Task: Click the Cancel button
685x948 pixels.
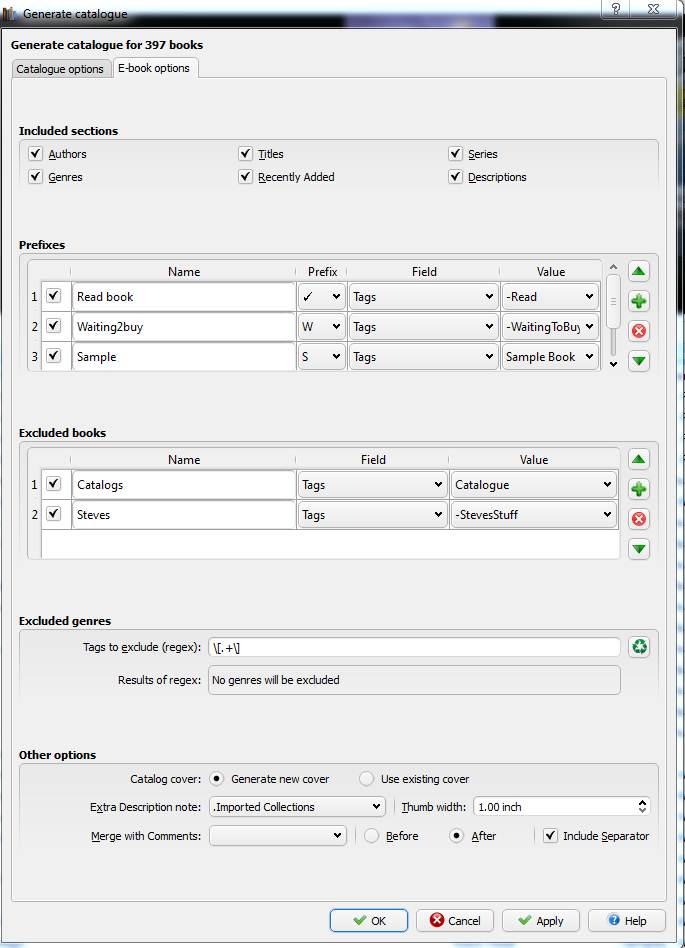Action: [x=455, y=920]
